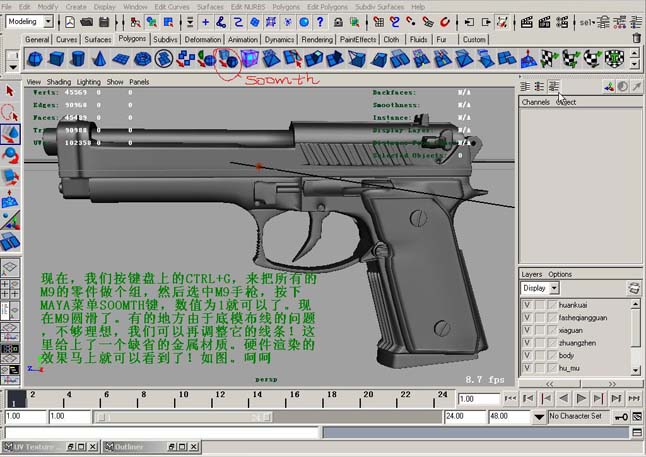Create a polygon cylinder from shelf
This screenshot has height=457, width=646.
pyautogui.click(x=77, y=59)
